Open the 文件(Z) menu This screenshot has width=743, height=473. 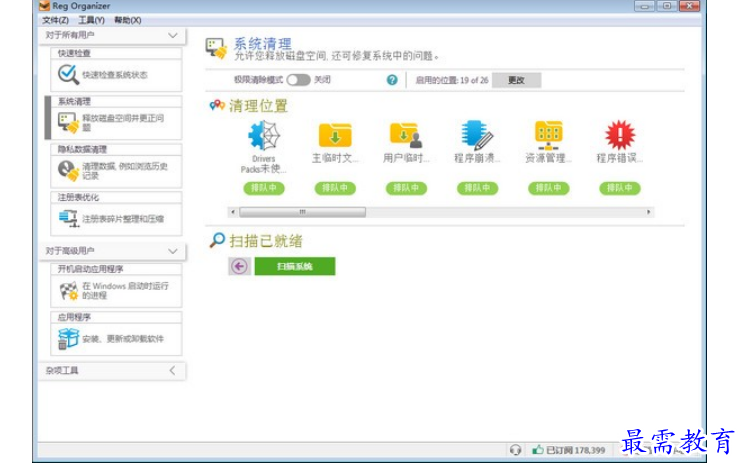[55, 20]
